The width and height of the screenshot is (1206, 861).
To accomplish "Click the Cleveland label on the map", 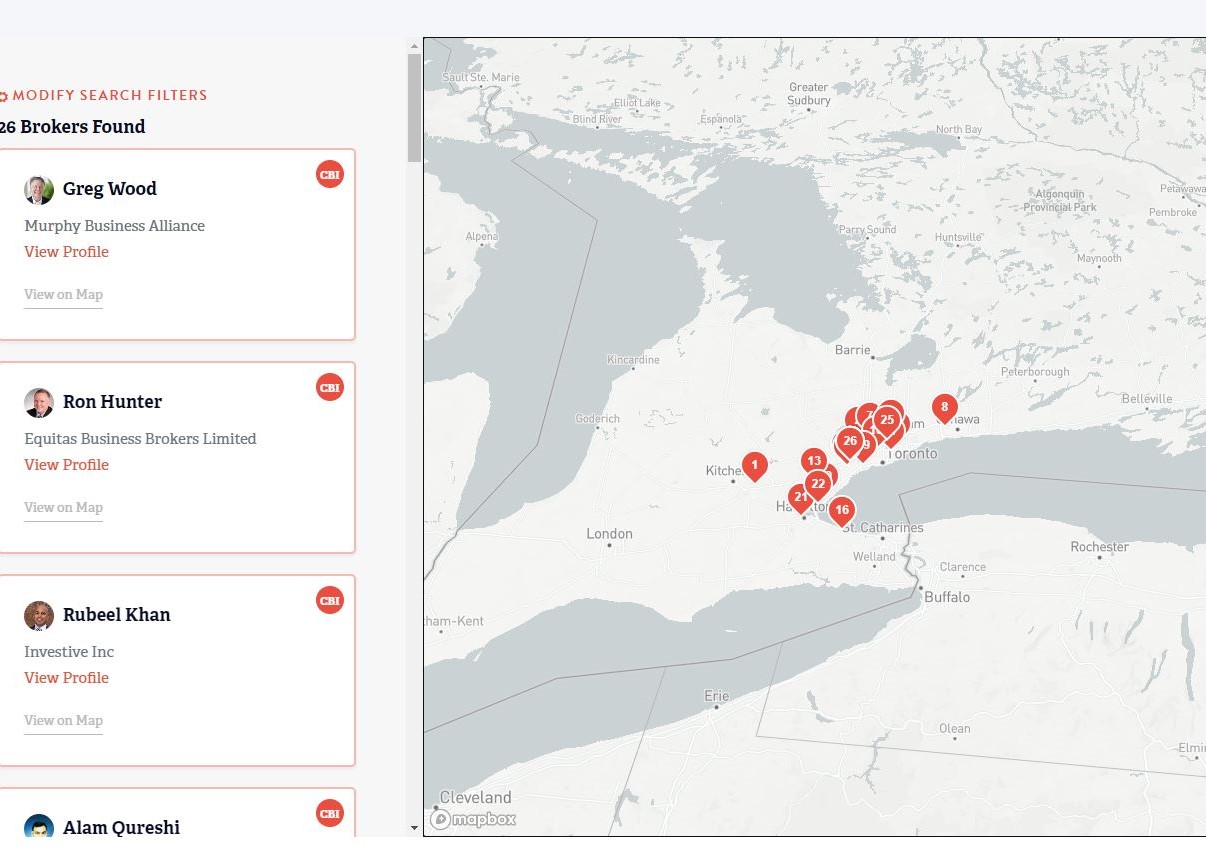I will coord(476,798).
